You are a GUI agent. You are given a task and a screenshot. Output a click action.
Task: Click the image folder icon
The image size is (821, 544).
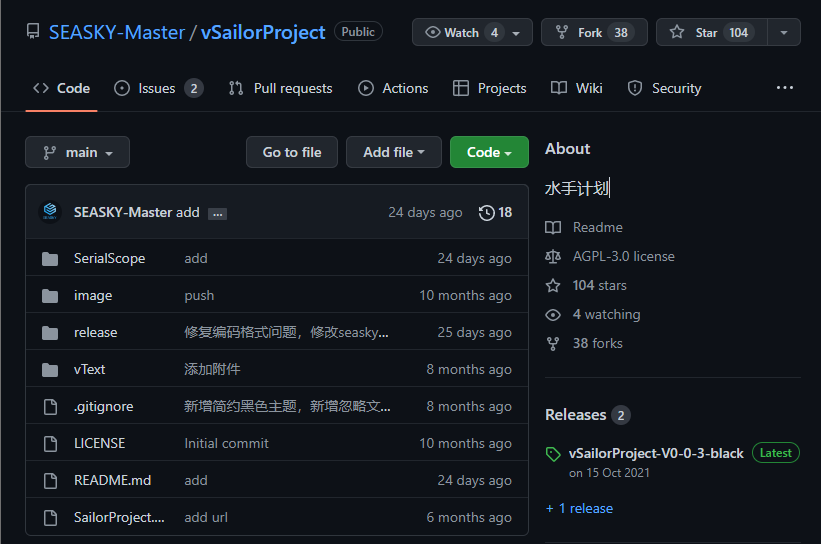(x=50, y=296)
